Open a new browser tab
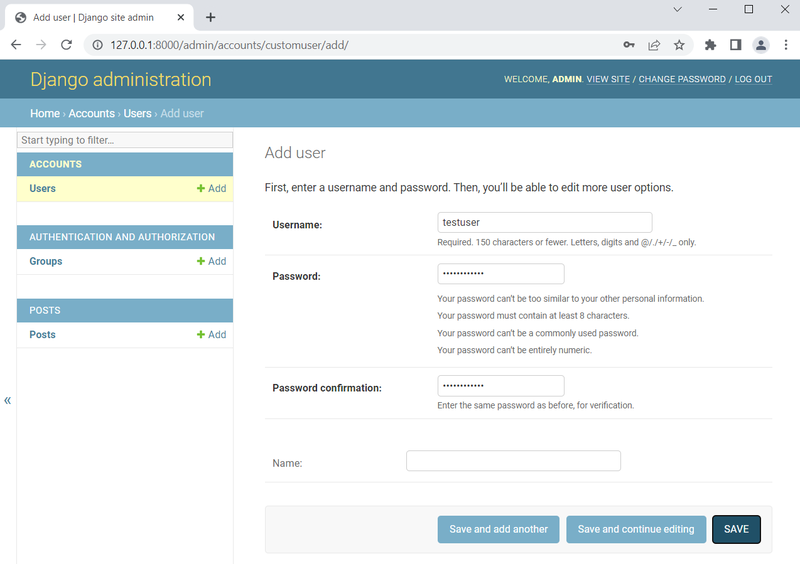The image size is (800, 564). tap(210, 17)
